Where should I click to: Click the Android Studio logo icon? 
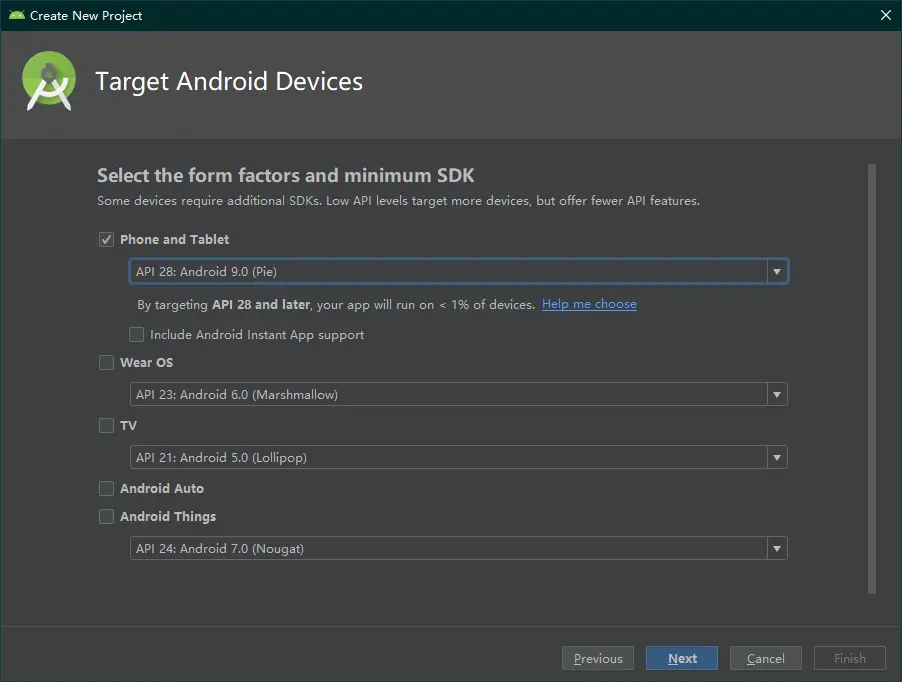(x=49, y=81)
